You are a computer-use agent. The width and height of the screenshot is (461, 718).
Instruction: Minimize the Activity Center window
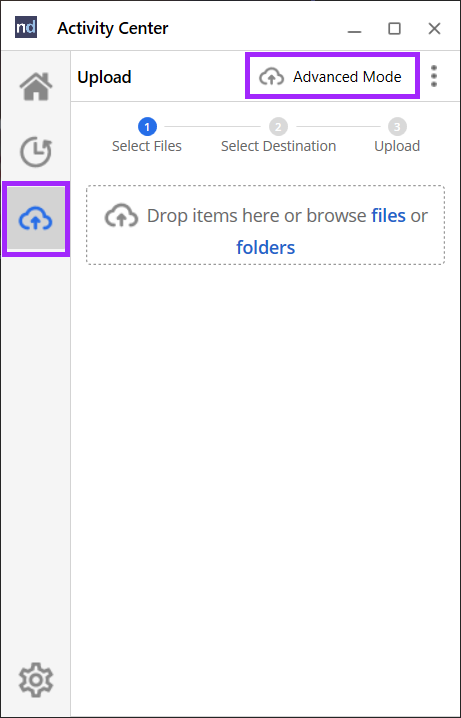[x=354, y=29]
